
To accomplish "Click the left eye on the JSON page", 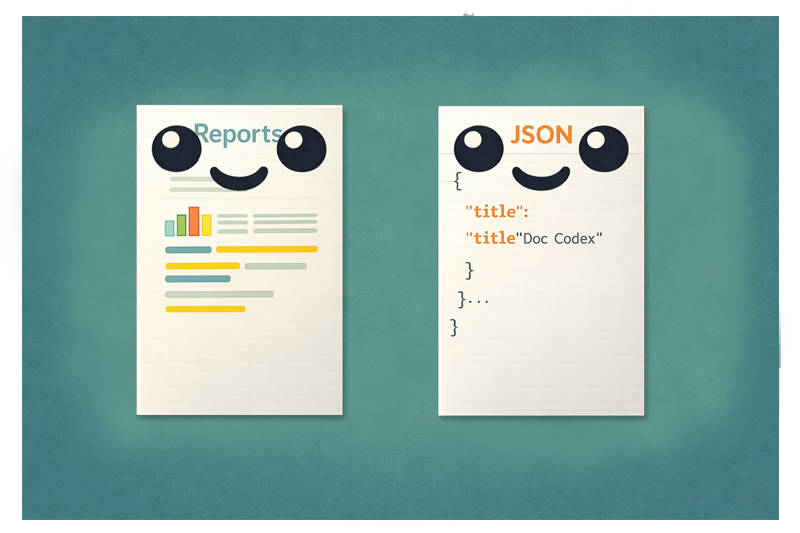I will coord(480,150).
